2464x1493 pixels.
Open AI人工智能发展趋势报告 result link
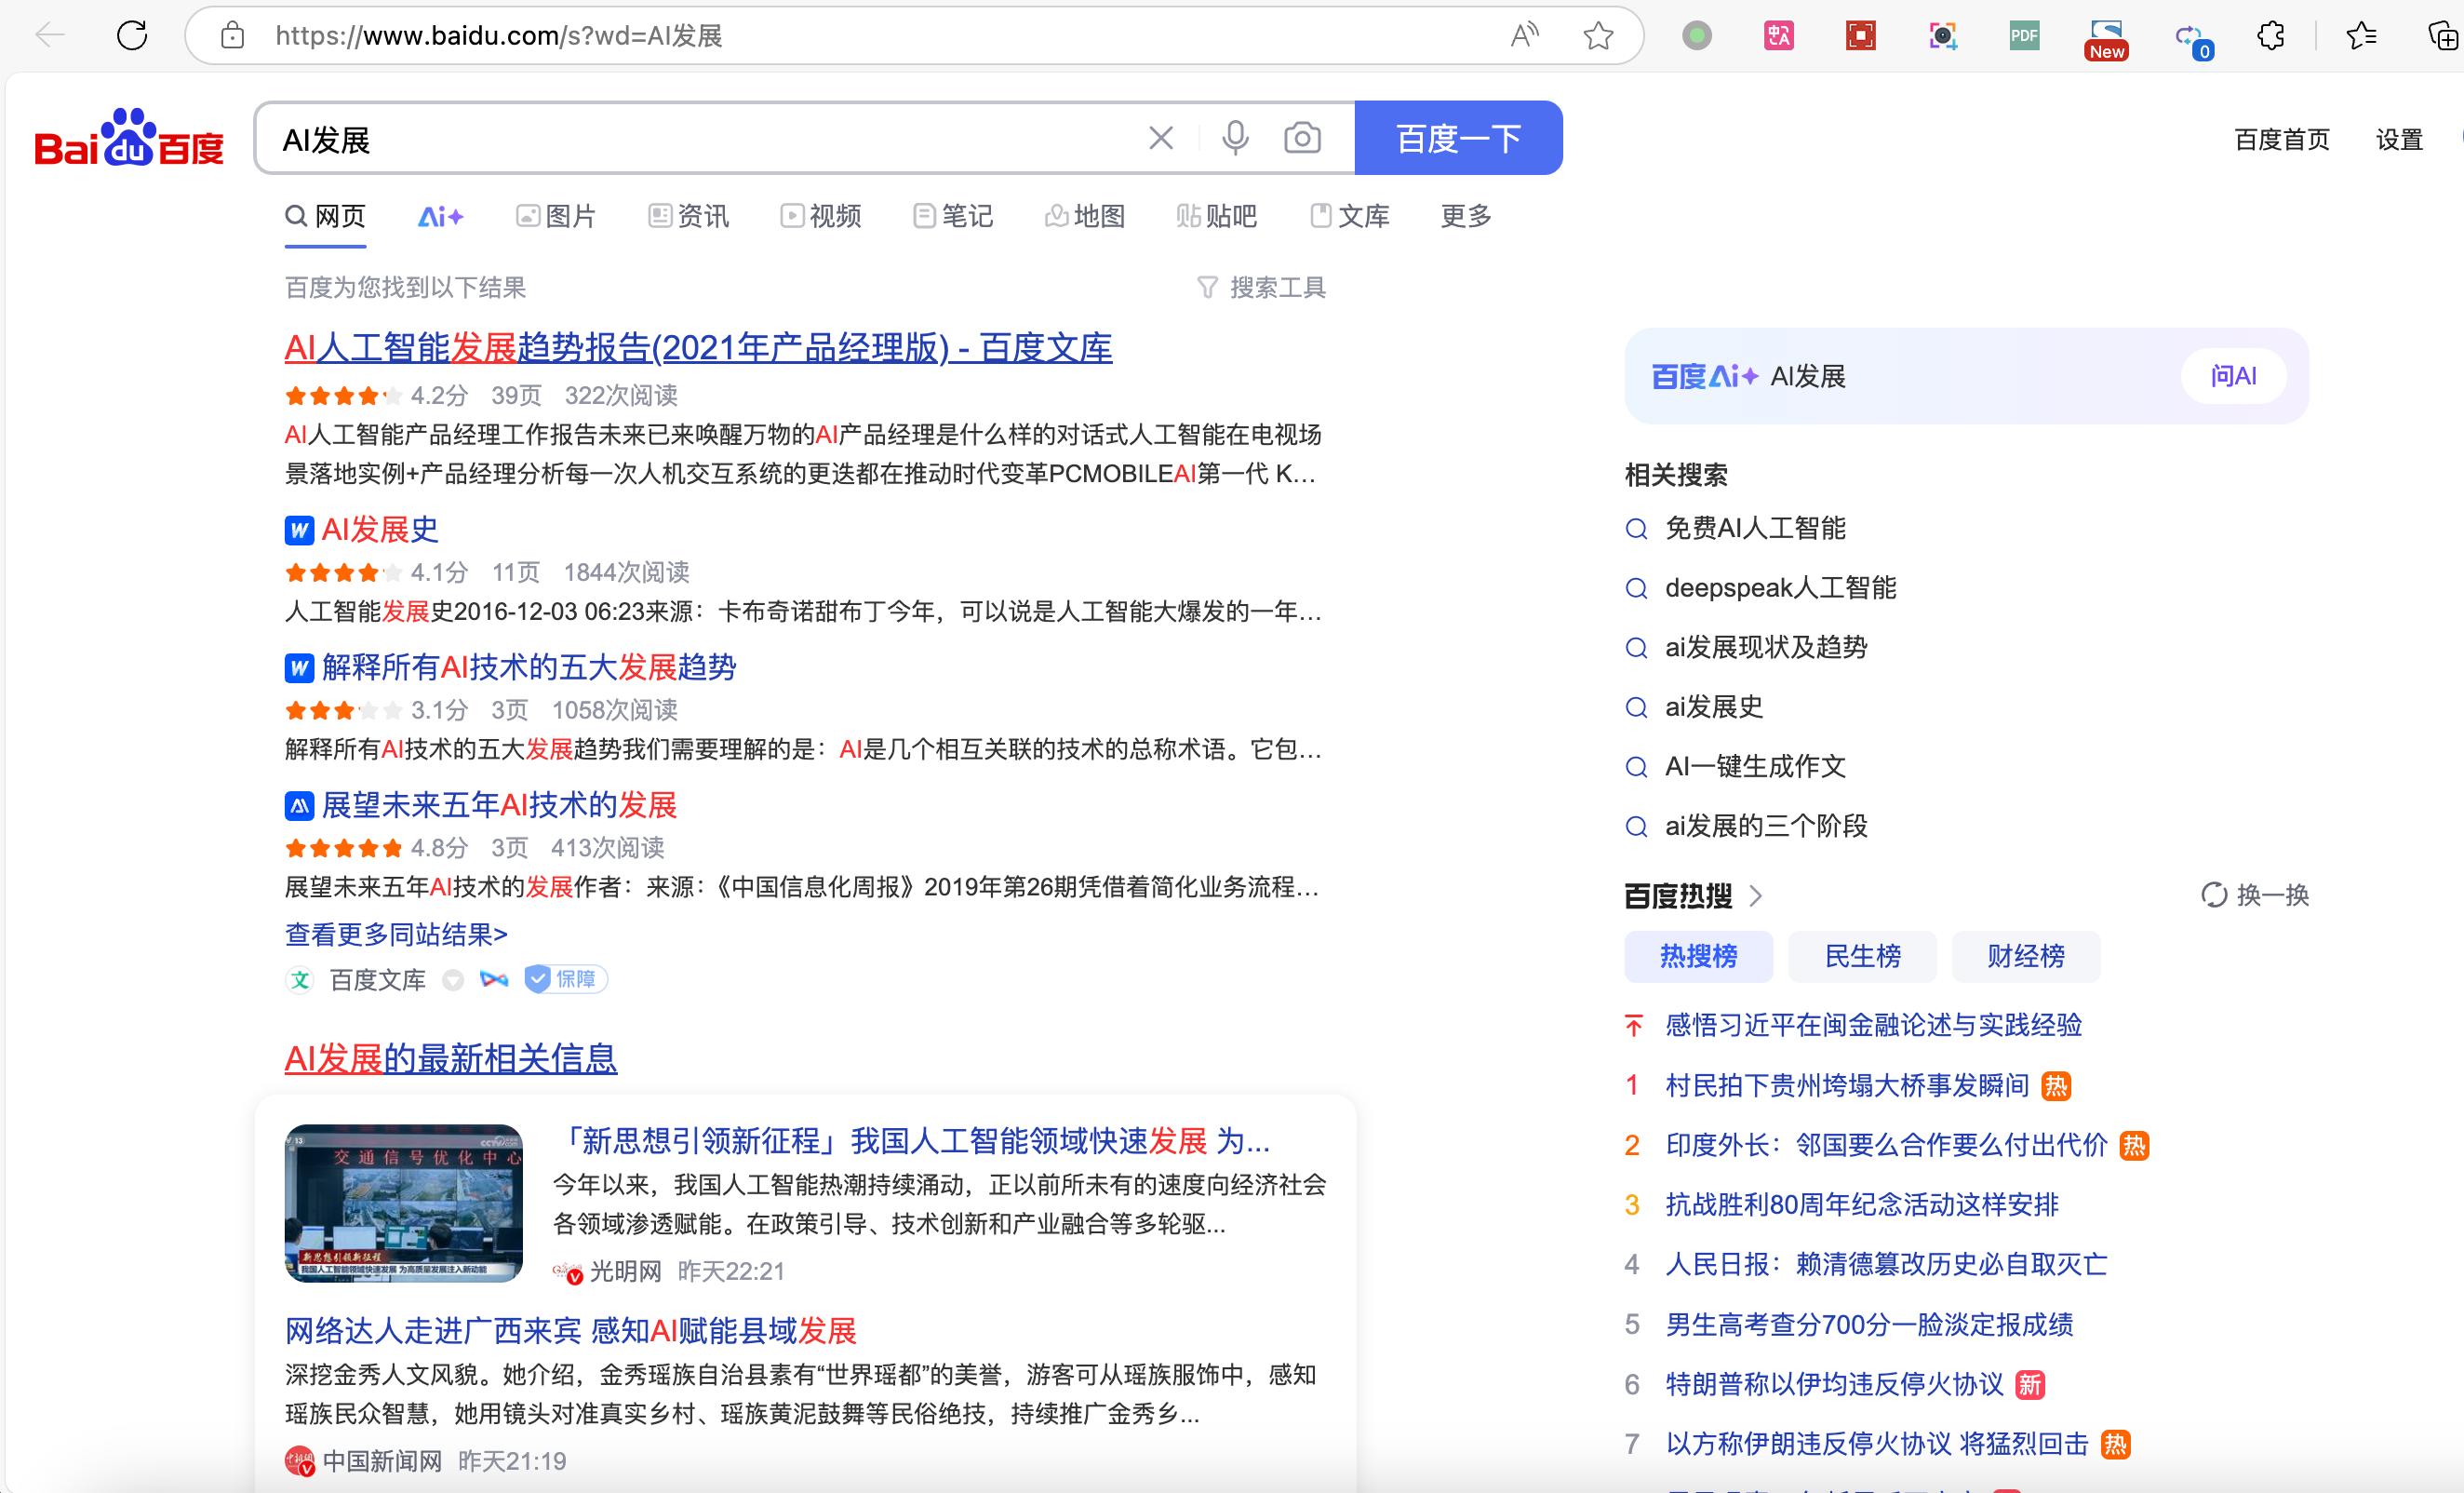pyautogui.click(x=698, y=348)
